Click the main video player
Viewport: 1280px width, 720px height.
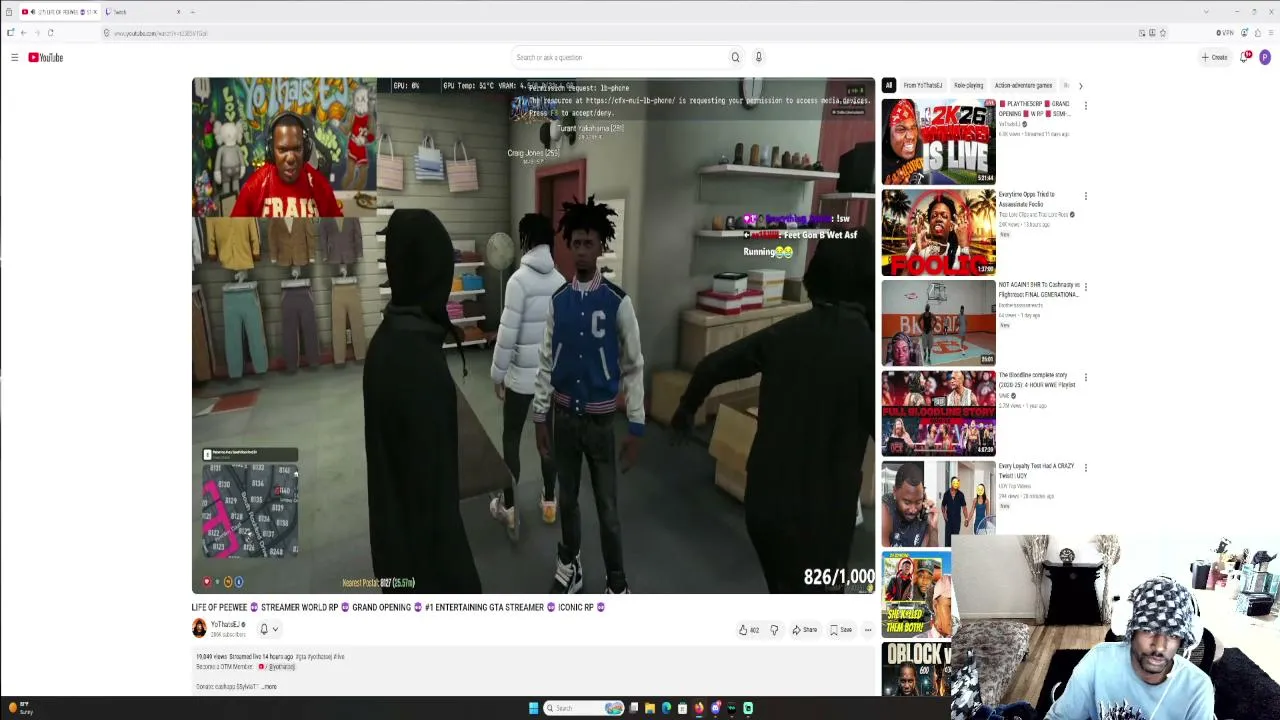533,336
